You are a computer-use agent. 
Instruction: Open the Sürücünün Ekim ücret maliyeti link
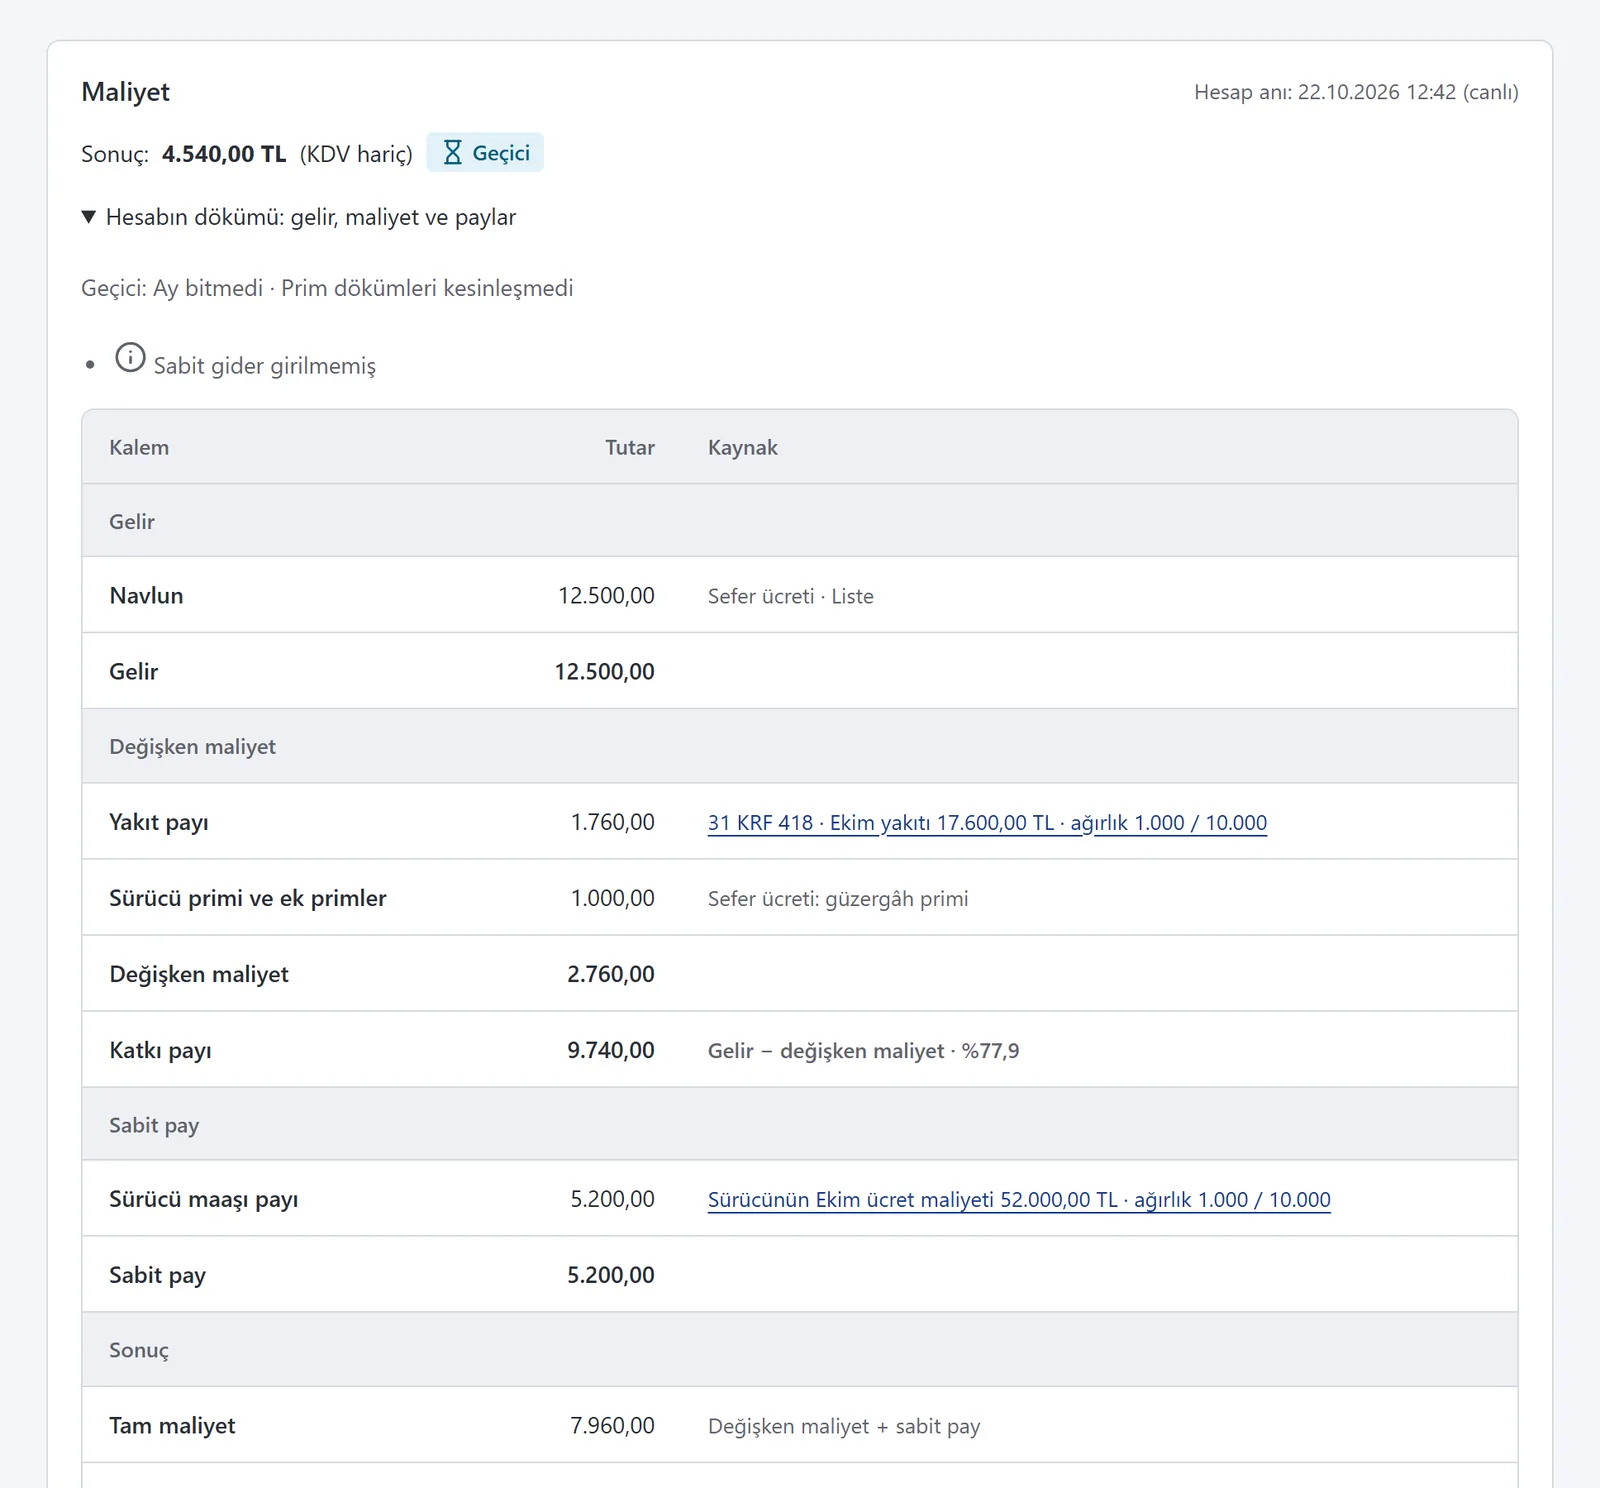pyautogui.click(x=1019, y=1200)
